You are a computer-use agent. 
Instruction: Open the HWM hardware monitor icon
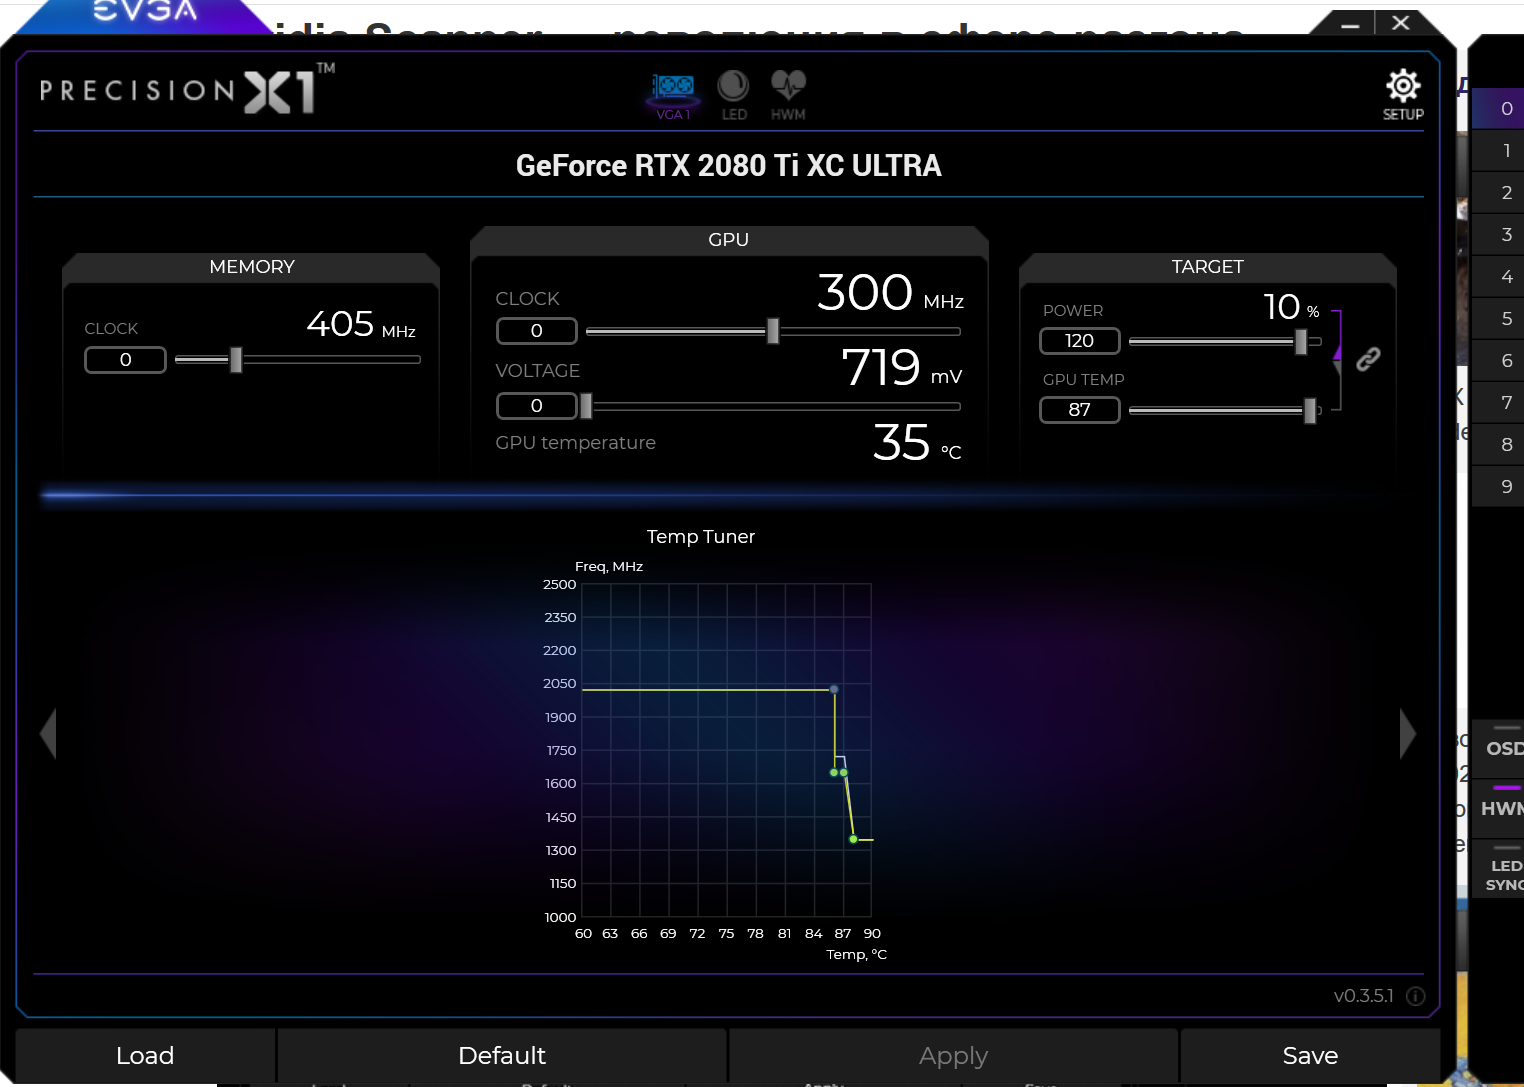click(x=788, y=95)
